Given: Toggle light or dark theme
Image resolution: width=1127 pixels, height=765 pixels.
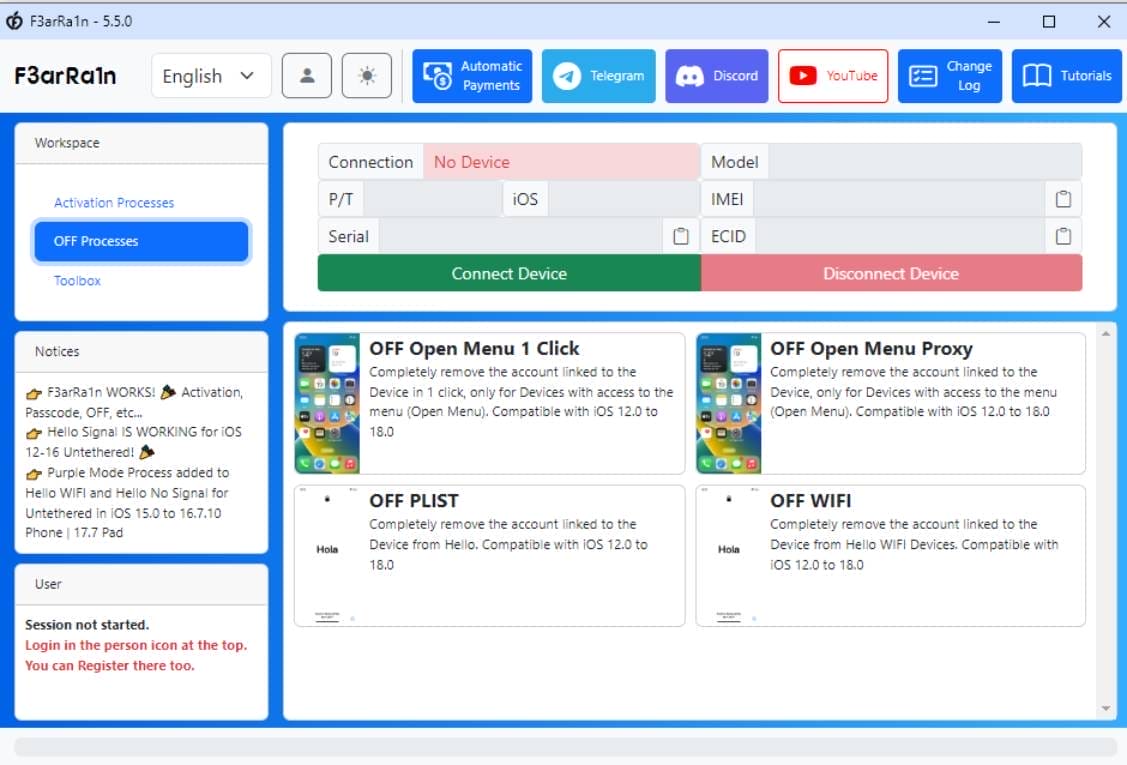Looking at the screenshot, I should point(366,75).
